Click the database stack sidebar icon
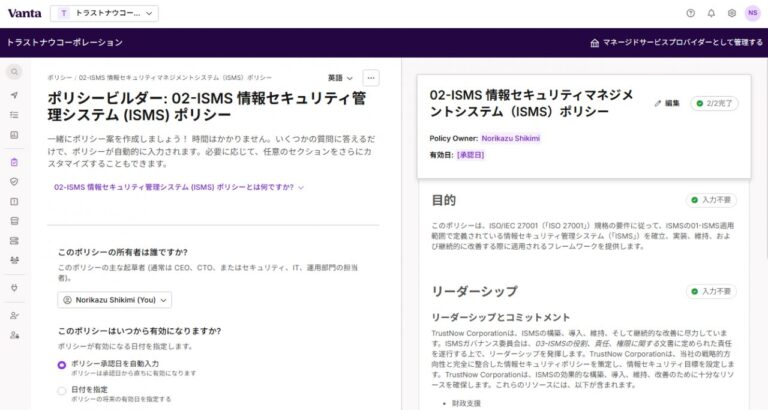 14,221
